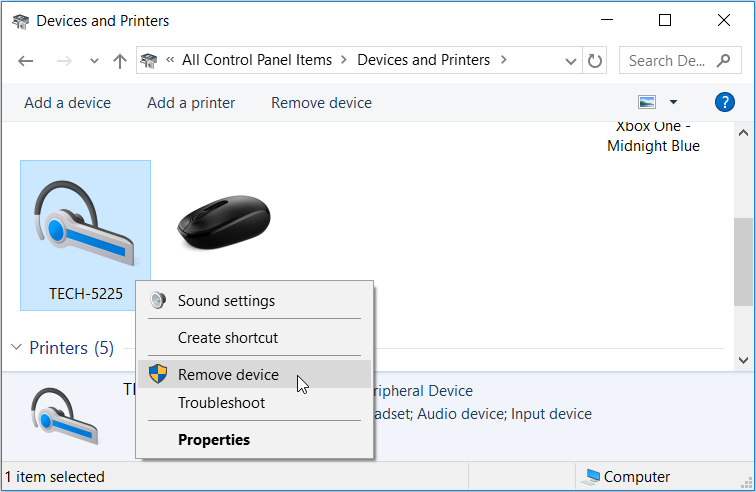Click the TECH-5225 headset device icon
This screenshot has height=492, width=756.
tap(85, 225)
